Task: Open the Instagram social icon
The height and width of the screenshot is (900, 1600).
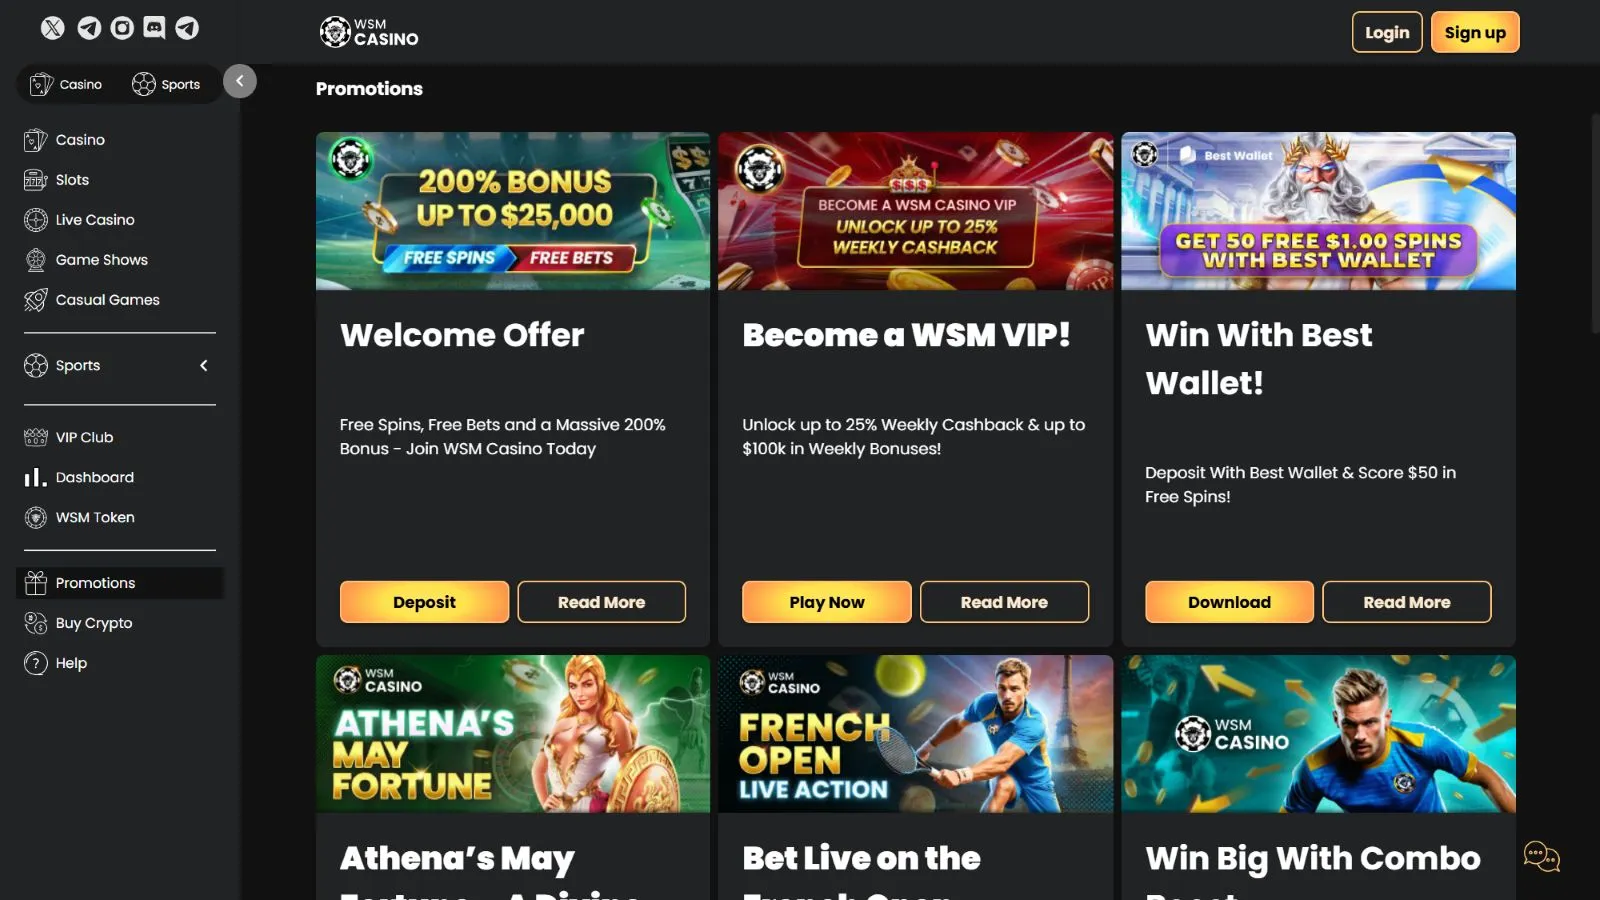Action: pyautogui.click(x=122, y=28)
